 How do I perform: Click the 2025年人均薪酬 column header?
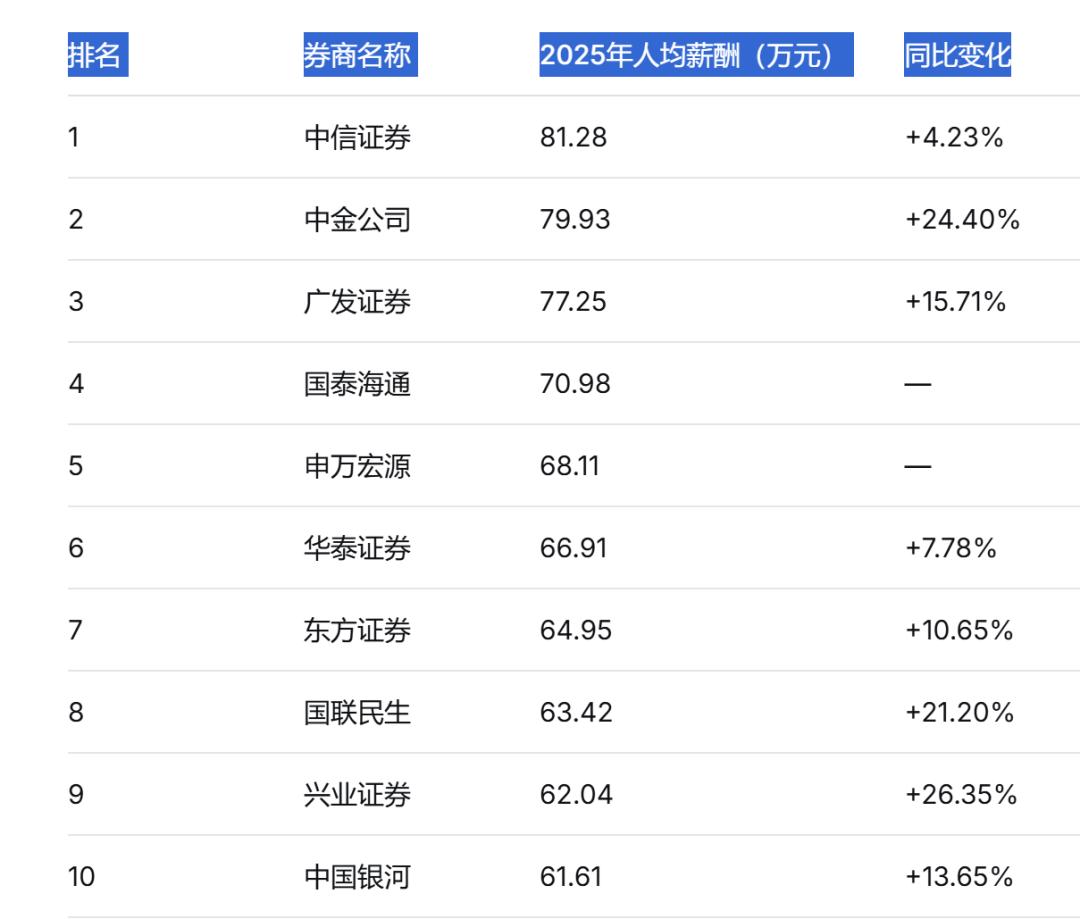click(695, 55)
